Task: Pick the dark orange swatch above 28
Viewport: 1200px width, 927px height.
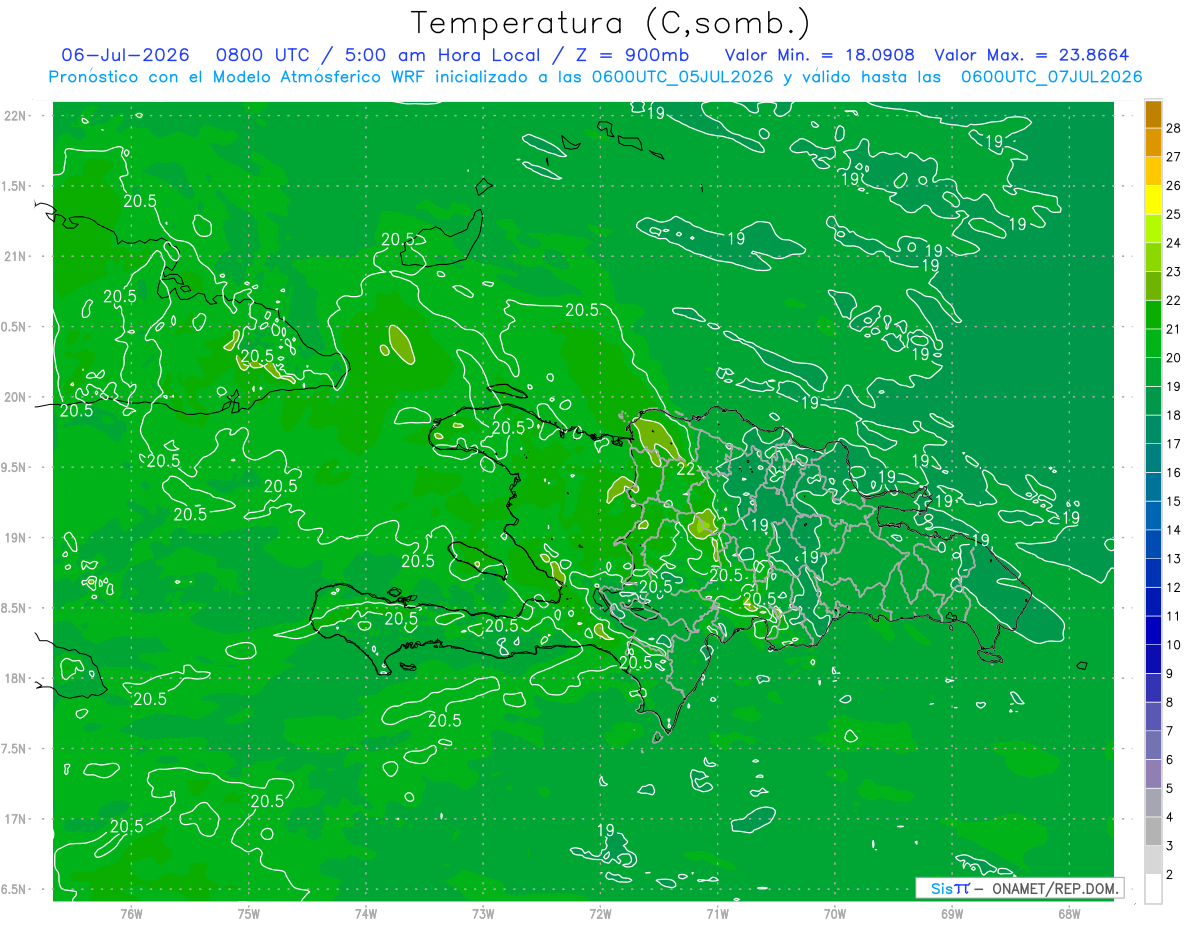Action: pyautogui.click(x=1153, y=114)
